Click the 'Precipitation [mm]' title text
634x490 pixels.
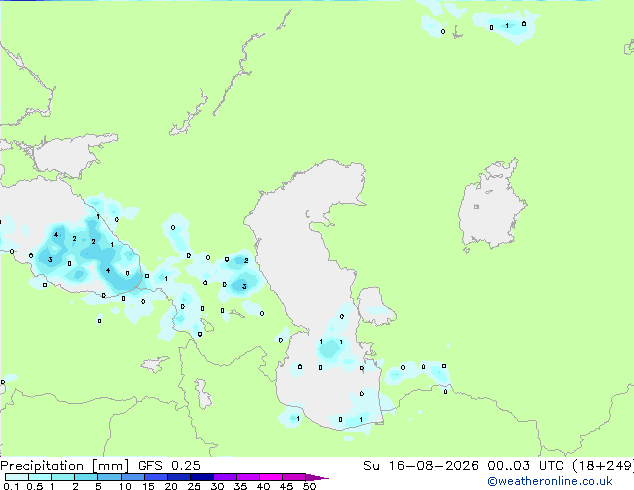(x=64, y=466)
